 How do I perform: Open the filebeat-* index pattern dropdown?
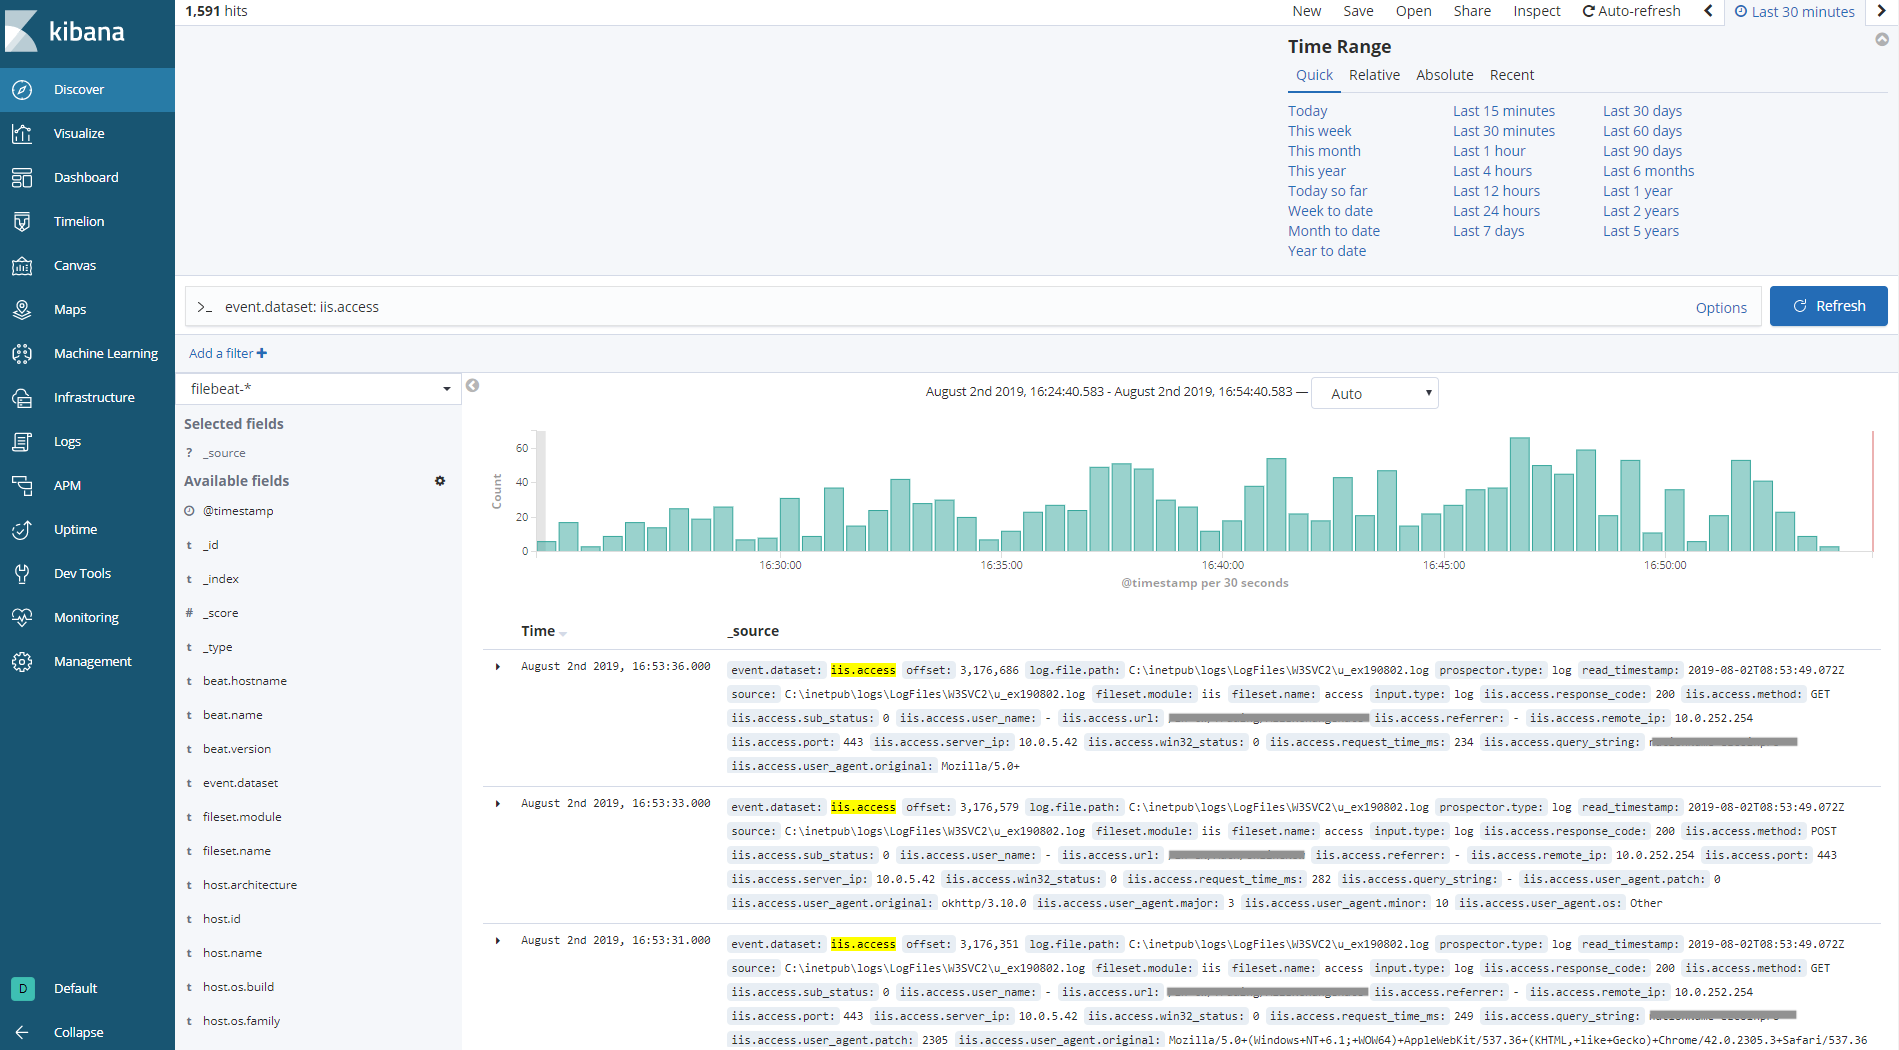tap(318, 389)
